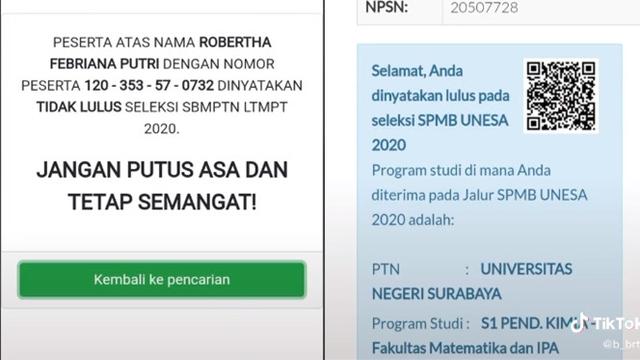
Task: Click the QR code image
Action: (561, 96)
